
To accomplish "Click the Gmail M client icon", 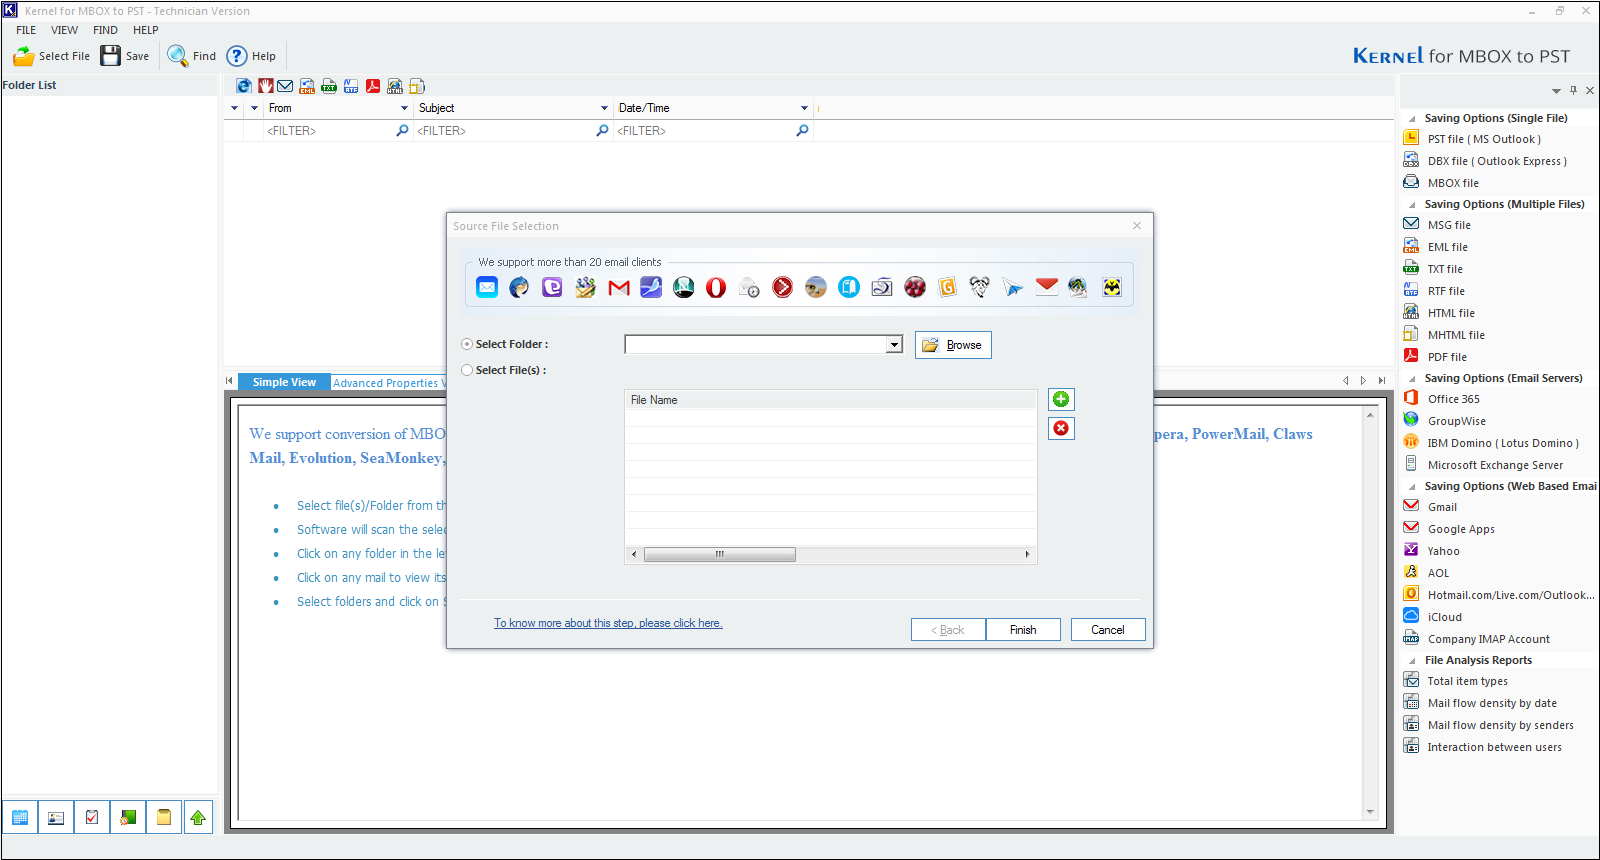I will click(x=619, y=288).
